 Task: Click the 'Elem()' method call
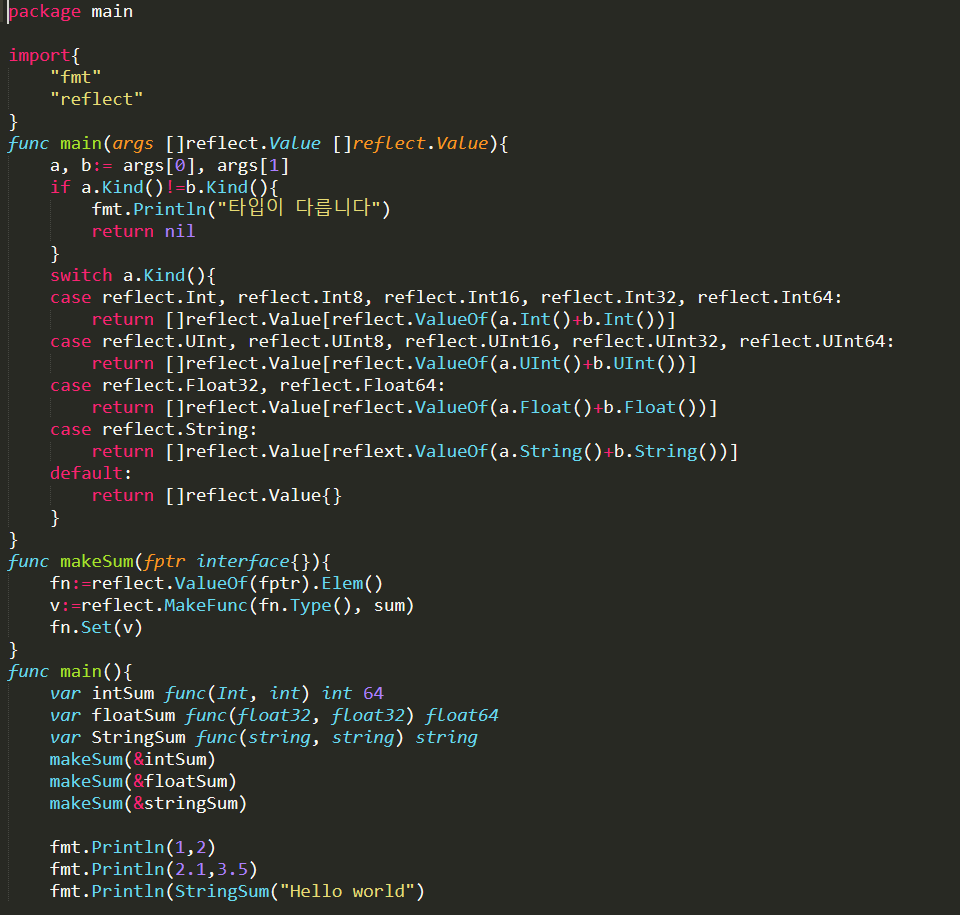pyautogui.click(x=352, y=584)
